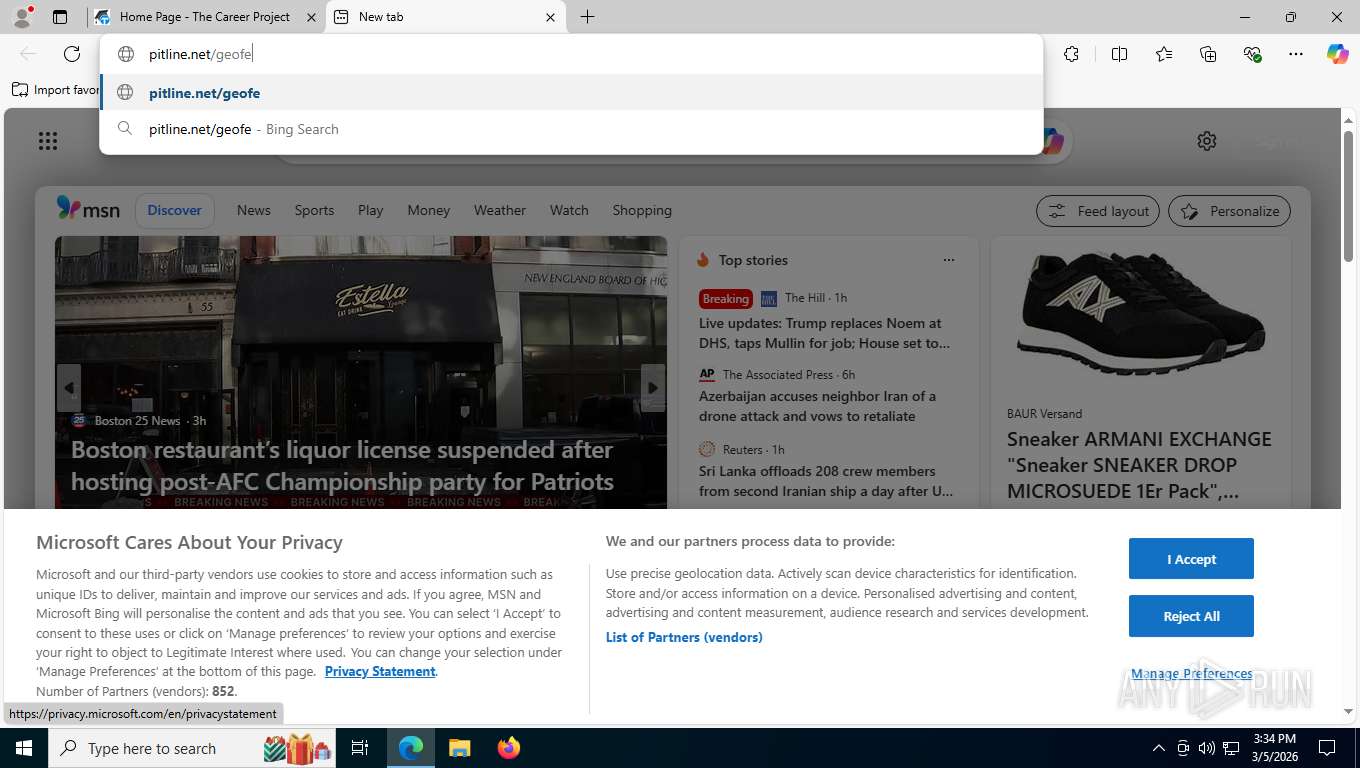Image resolution: width=1360 pixels, height=768 pixels.
Task: Open the Play tab
Action: pos(370,210)
